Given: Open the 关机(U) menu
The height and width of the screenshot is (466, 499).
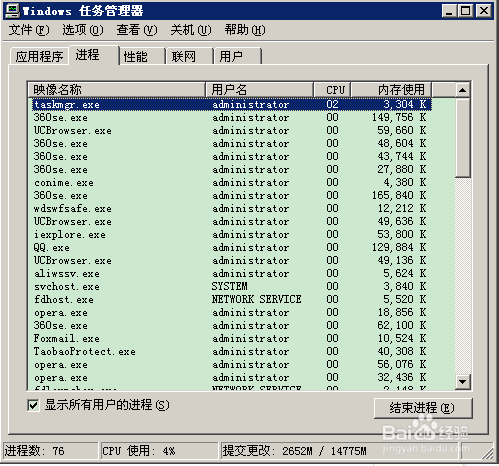Looking at the screenshot, I should click(x=191, y=30).
